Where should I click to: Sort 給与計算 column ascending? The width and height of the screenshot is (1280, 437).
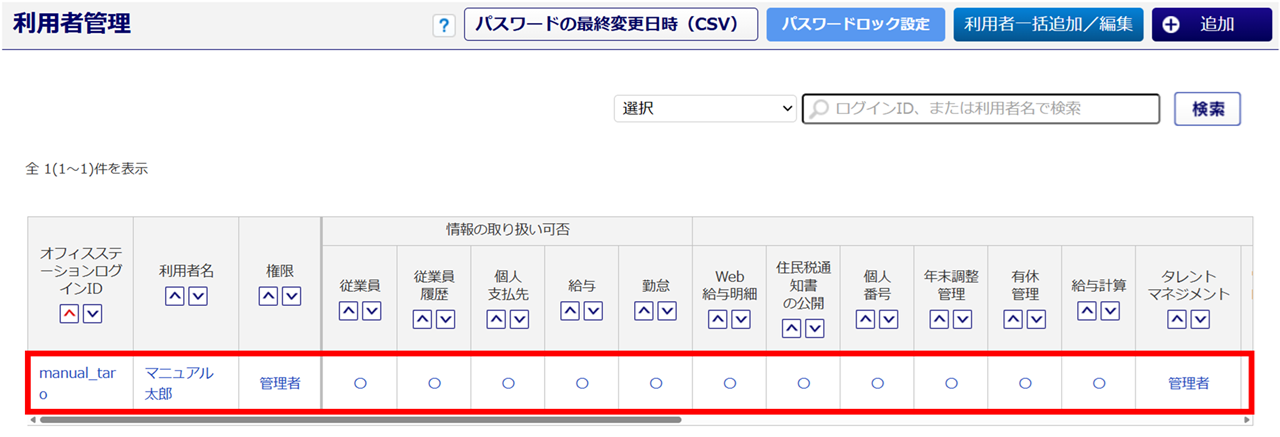(x=1088, y=311)
